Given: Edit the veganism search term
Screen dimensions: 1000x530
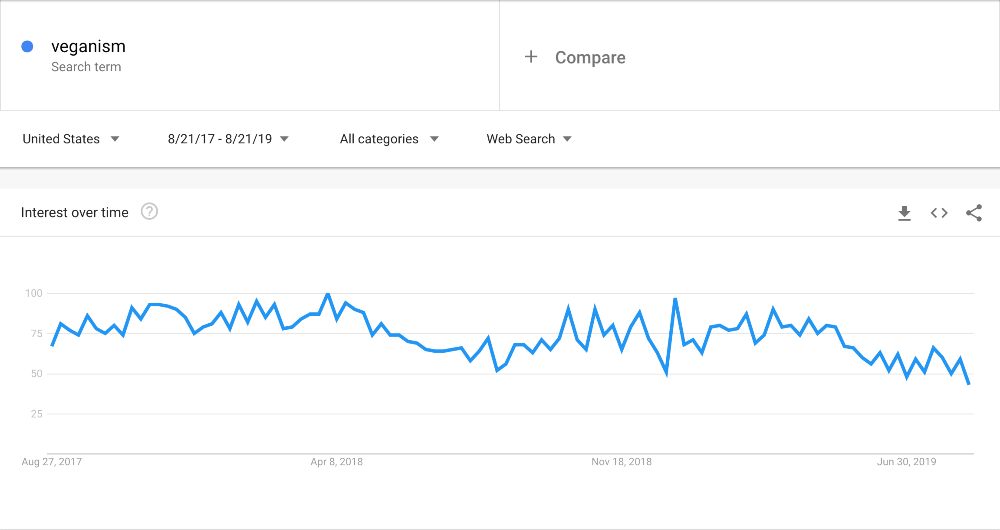Looking at the screenshot, I should 88,46.
